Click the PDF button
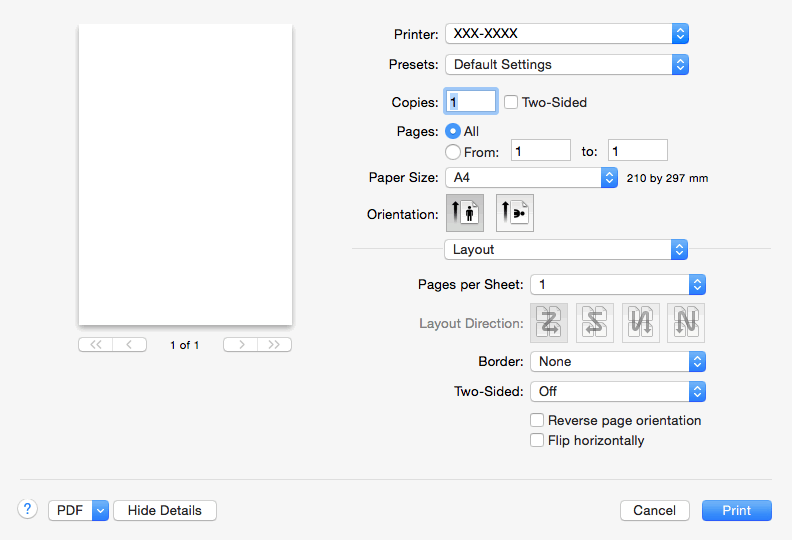This screenshot has height=540, width=792. [x=70, y=511]
